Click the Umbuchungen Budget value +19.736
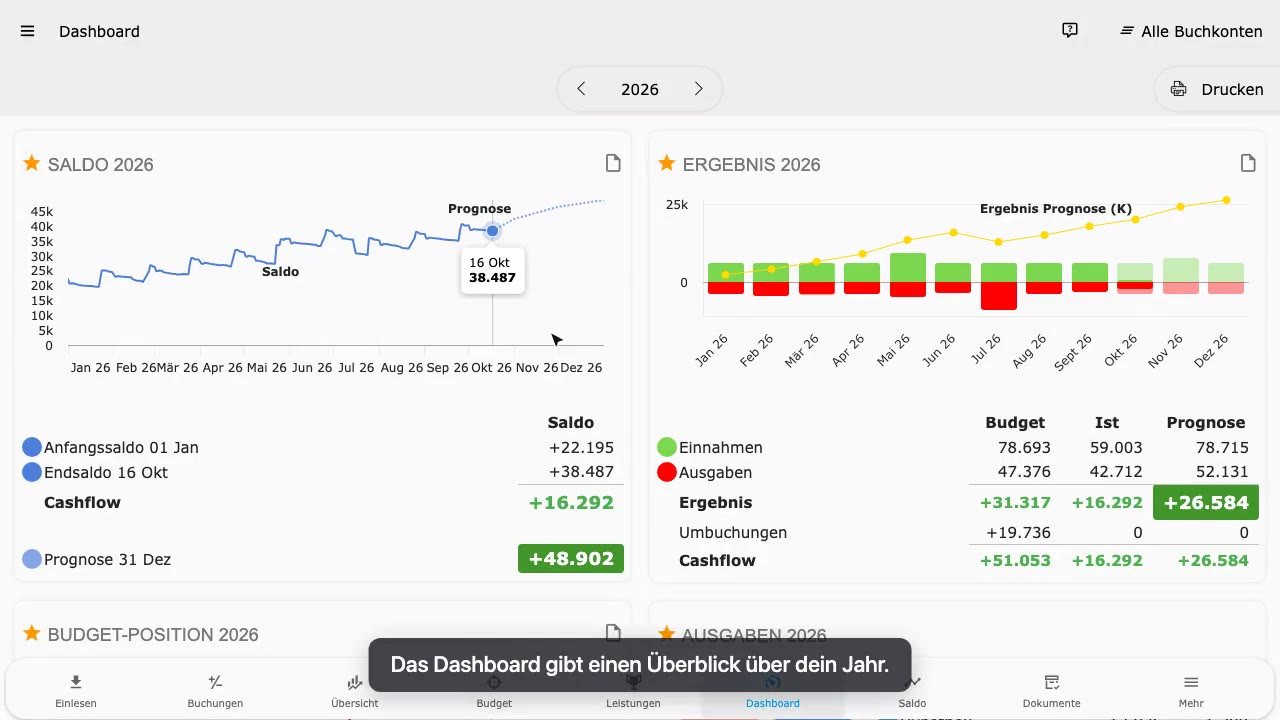The image size is (1280, 720). click(1016, 532)
